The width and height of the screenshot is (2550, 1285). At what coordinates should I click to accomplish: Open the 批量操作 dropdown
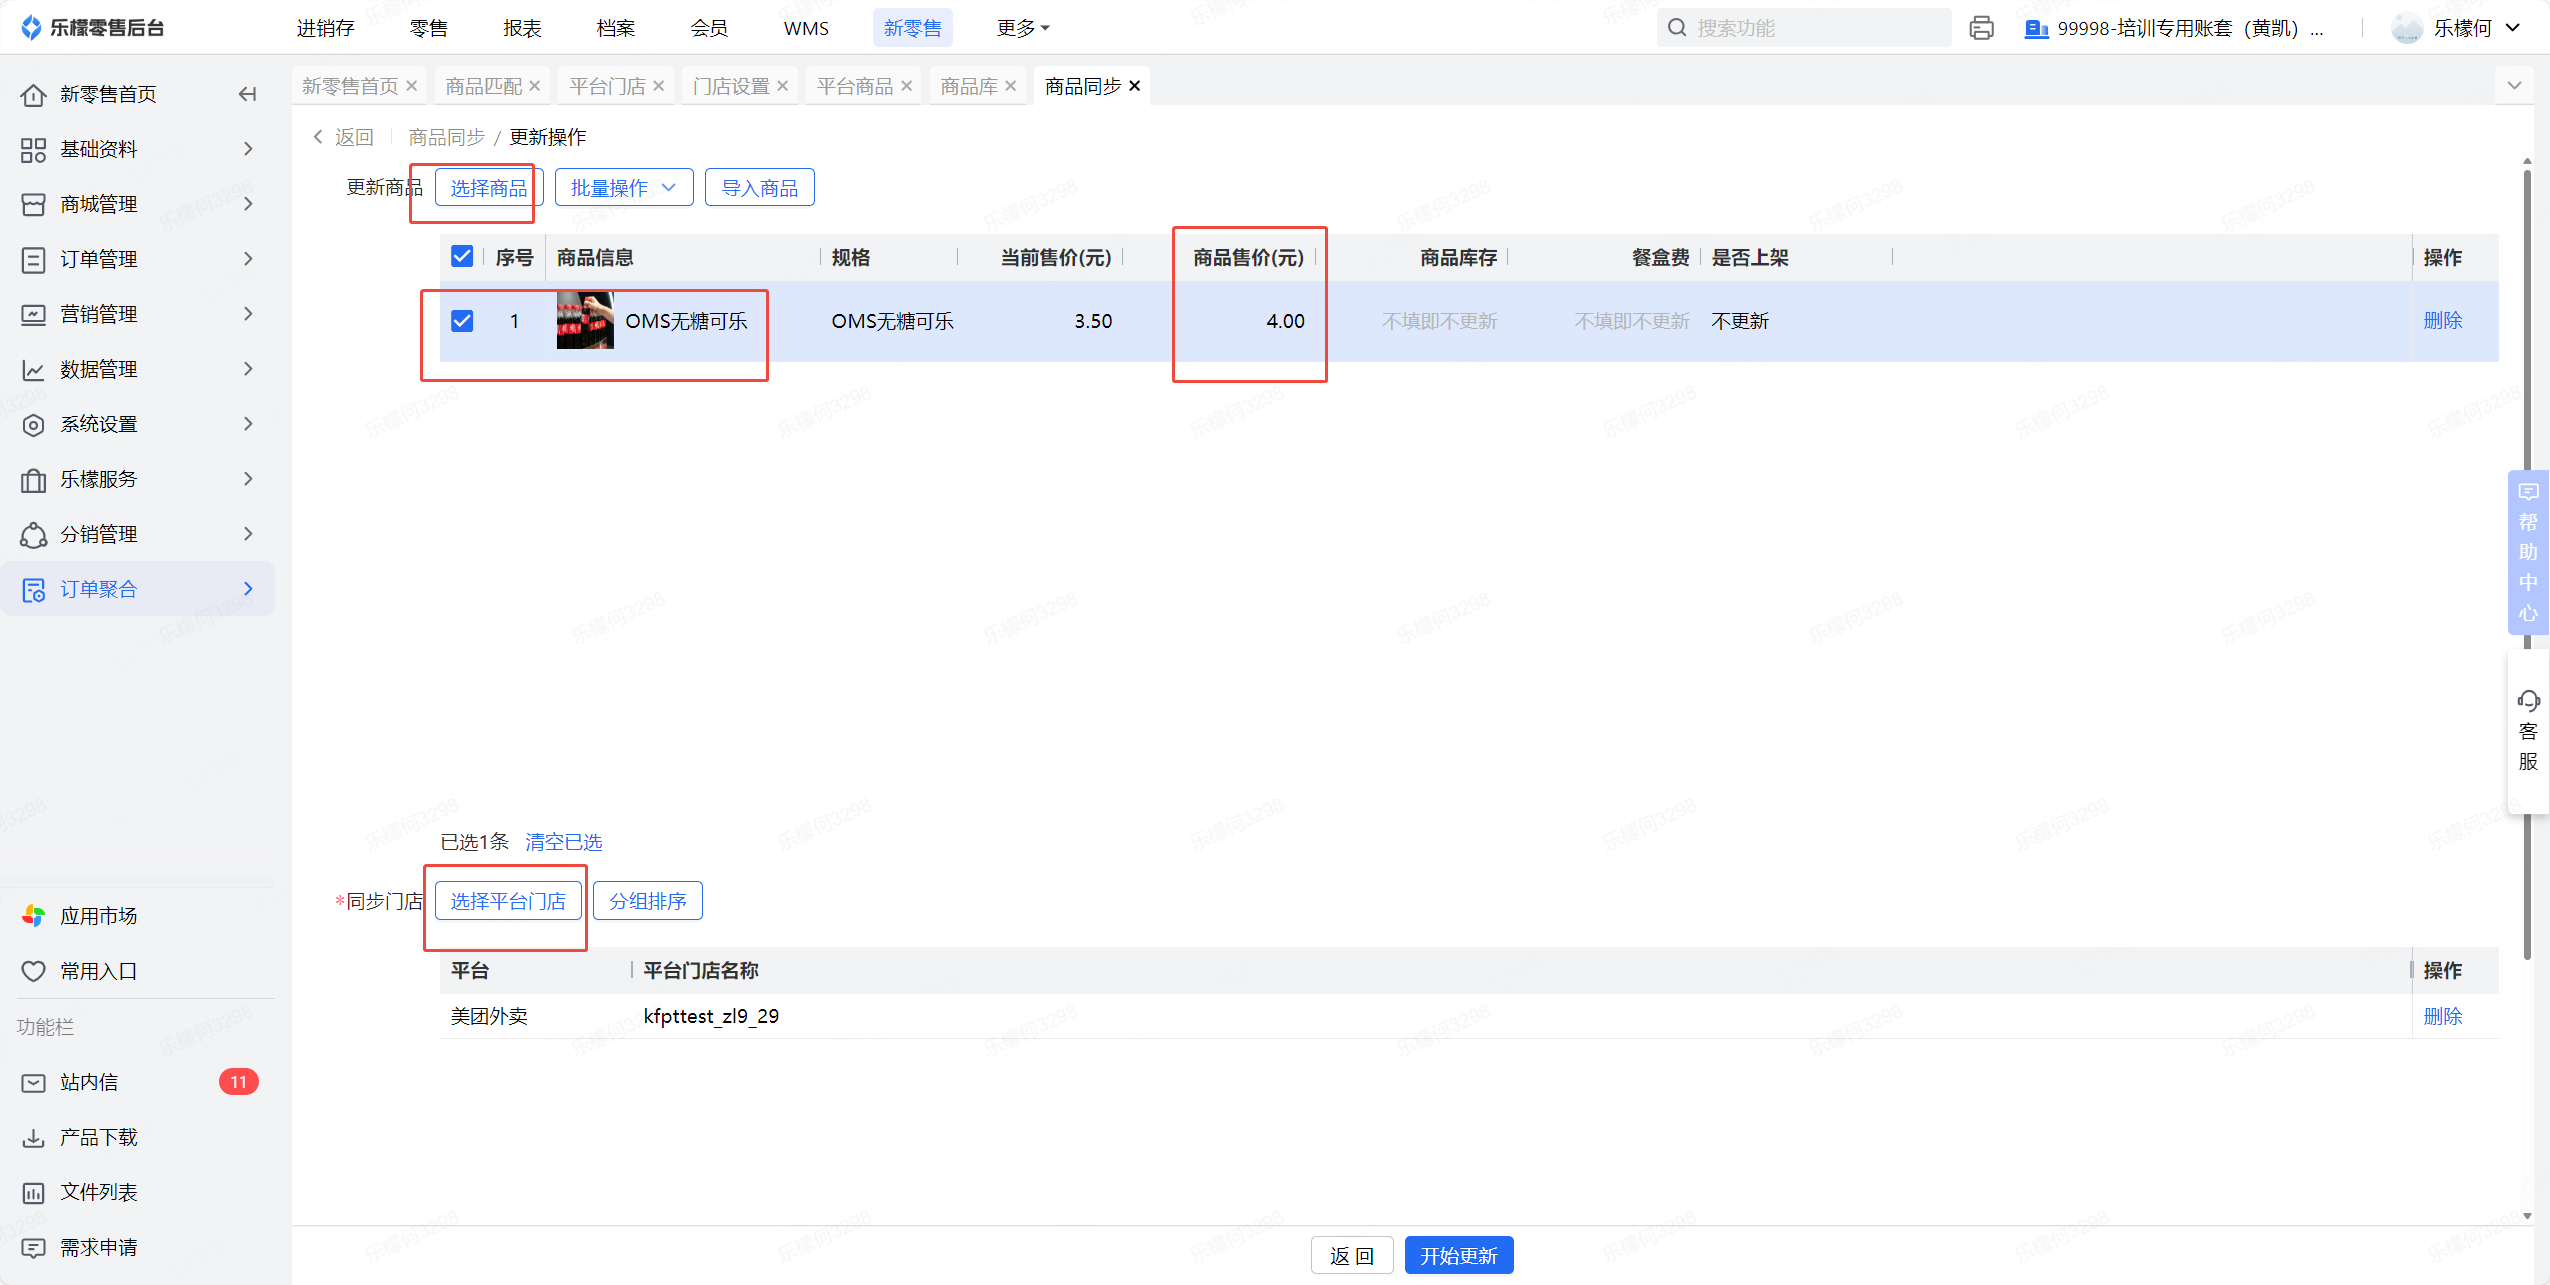623,188
